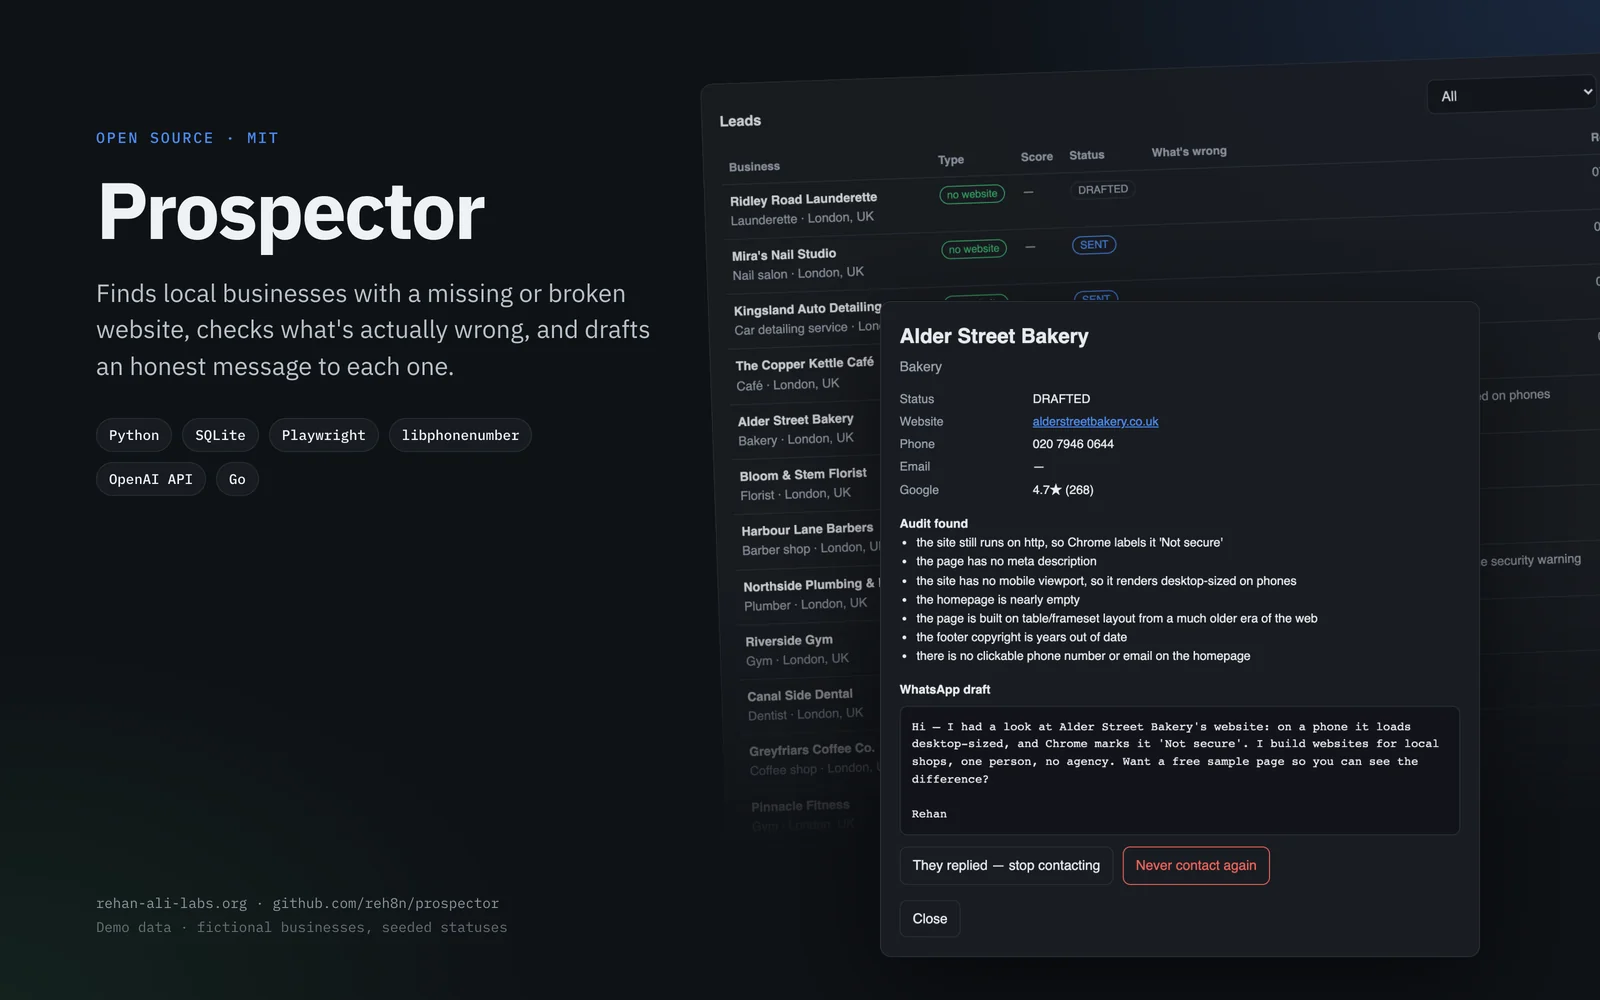This screenshot has height=1000, width=1600.
Task: Select the Riverside Gym lead
Action: point(796,650)
